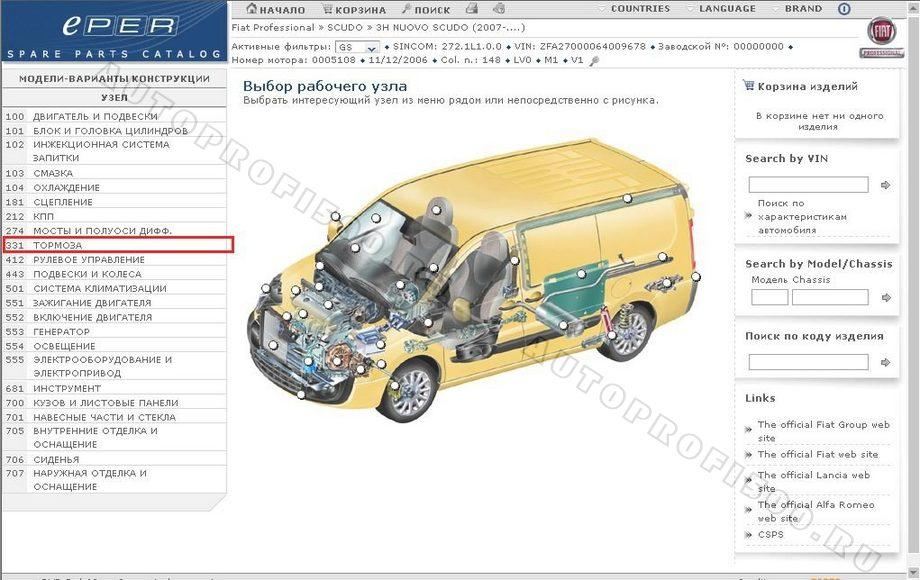Image resolution: width=920 pixels, height=580 pixels.
Task: Open the GS active filters dropdown
Action: tap(356, 47)
